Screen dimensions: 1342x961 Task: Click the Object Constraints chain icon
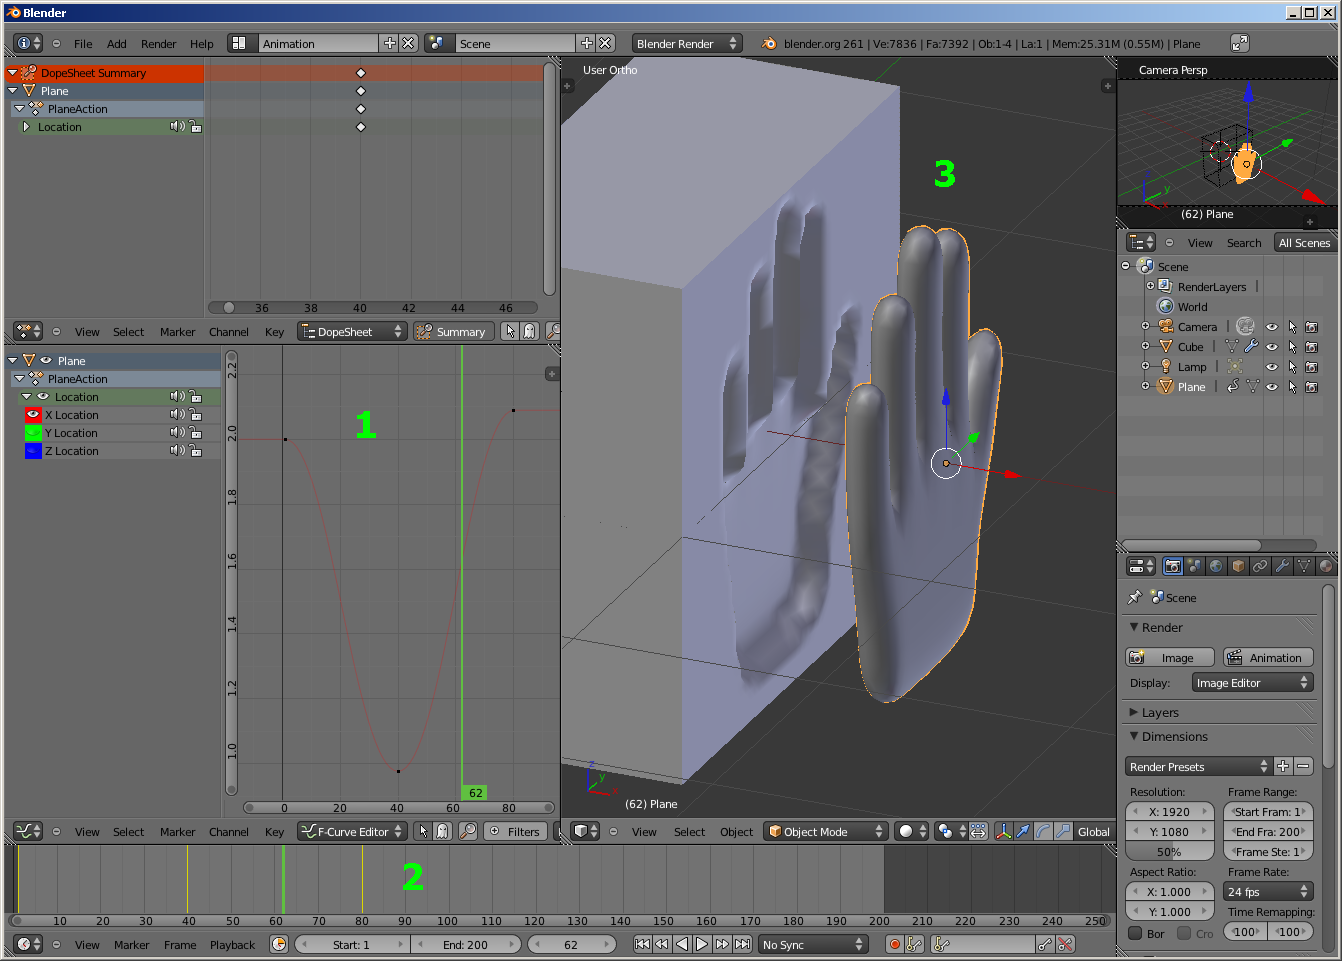click(1260, 566)
